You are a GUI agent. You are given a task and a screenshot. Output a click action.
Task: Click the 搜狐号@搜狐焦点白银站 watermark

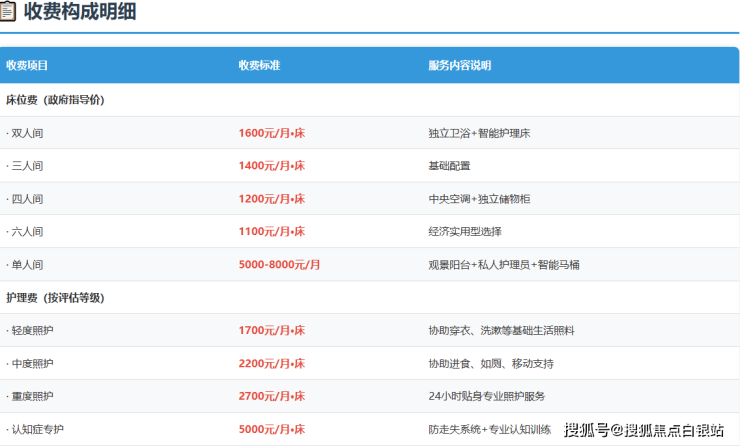coord(644,430)
